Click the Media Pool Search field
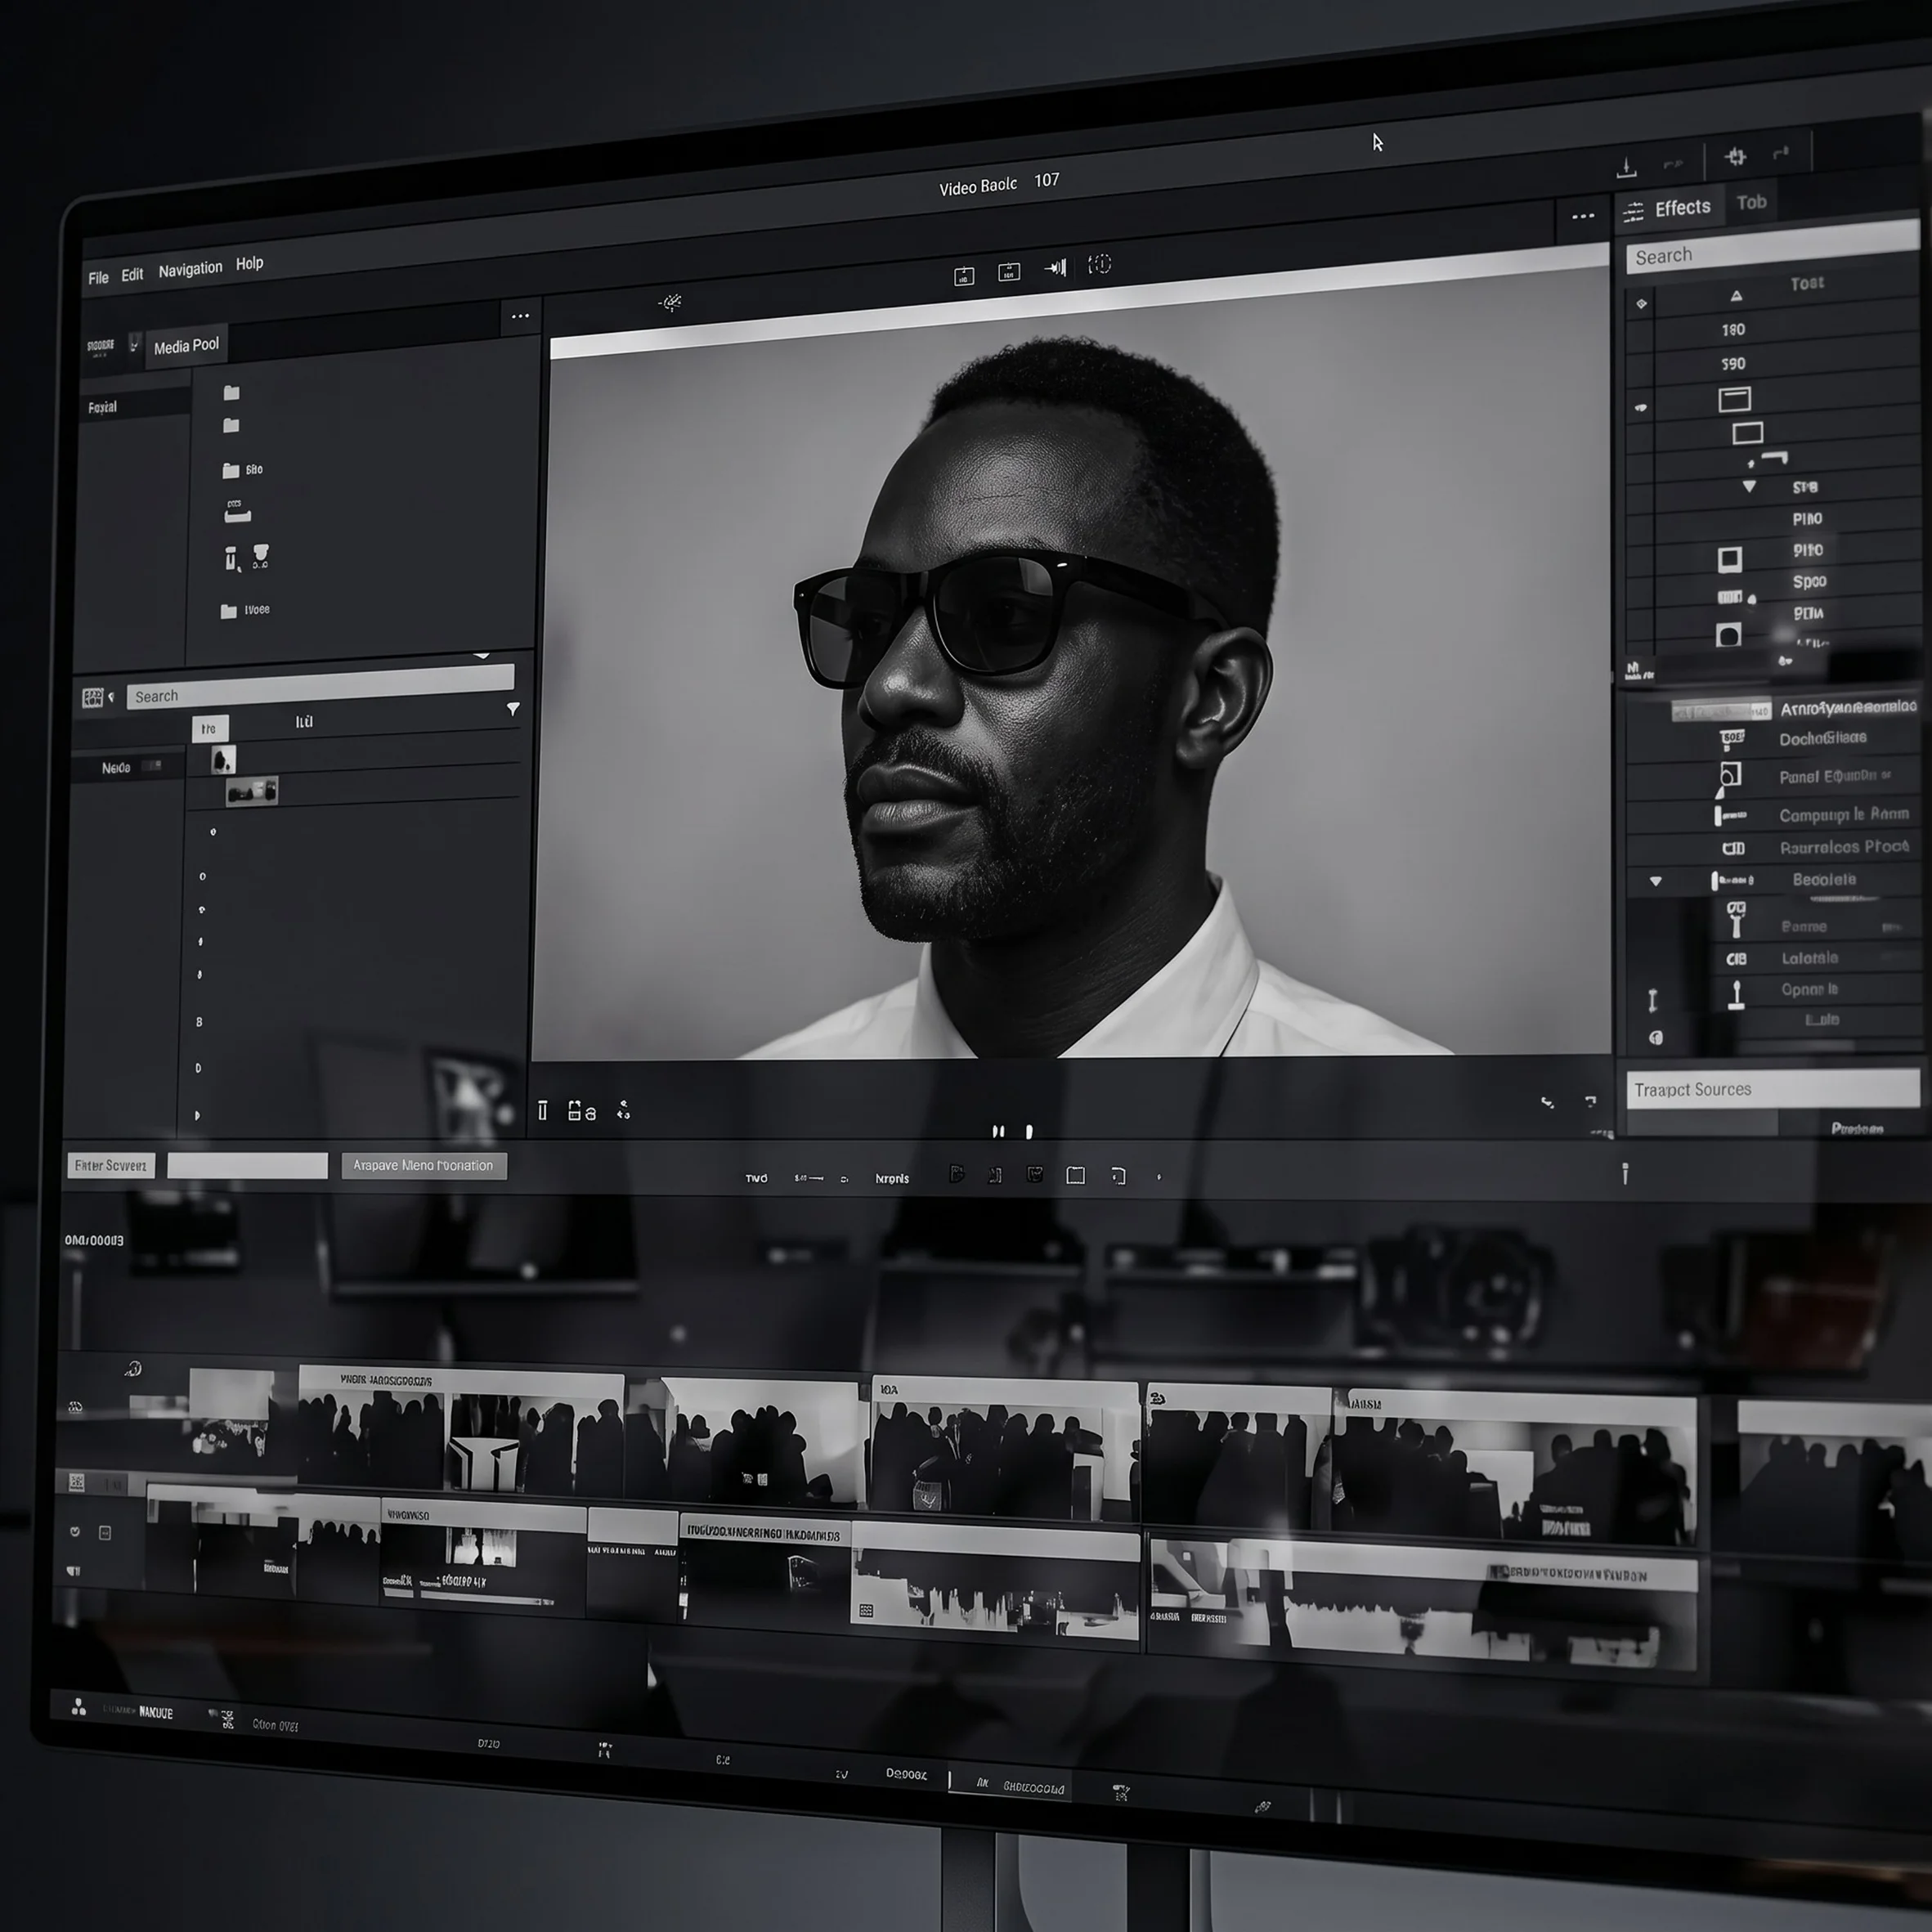The width and height of the screenshot is (1932, 1932). (x=320, y=687)
